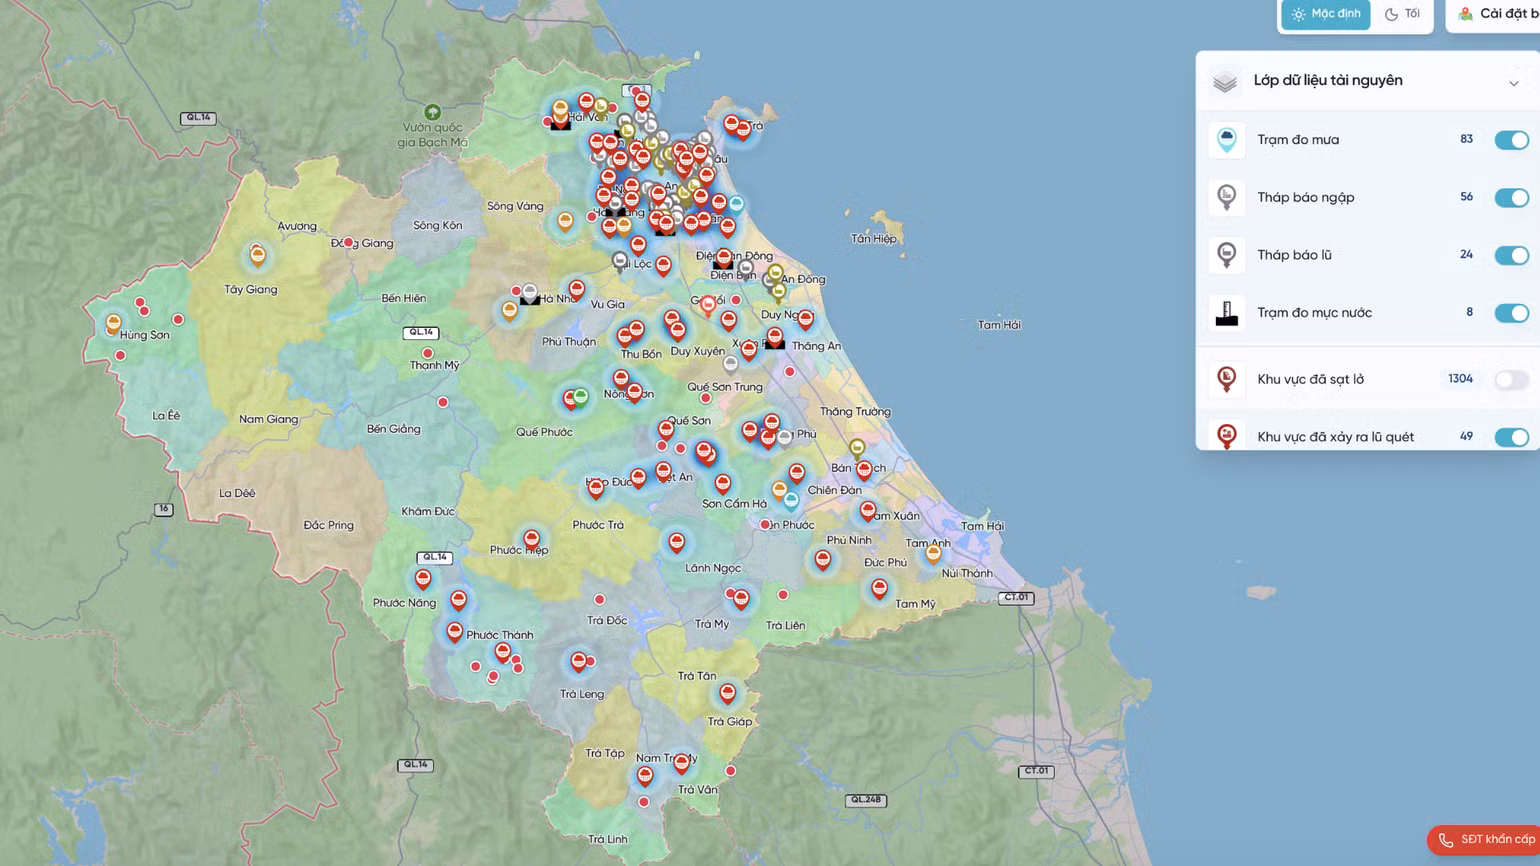Click the red dot at Đông Giang
The width and height of the screenshot is (1540, 866).
349,242
